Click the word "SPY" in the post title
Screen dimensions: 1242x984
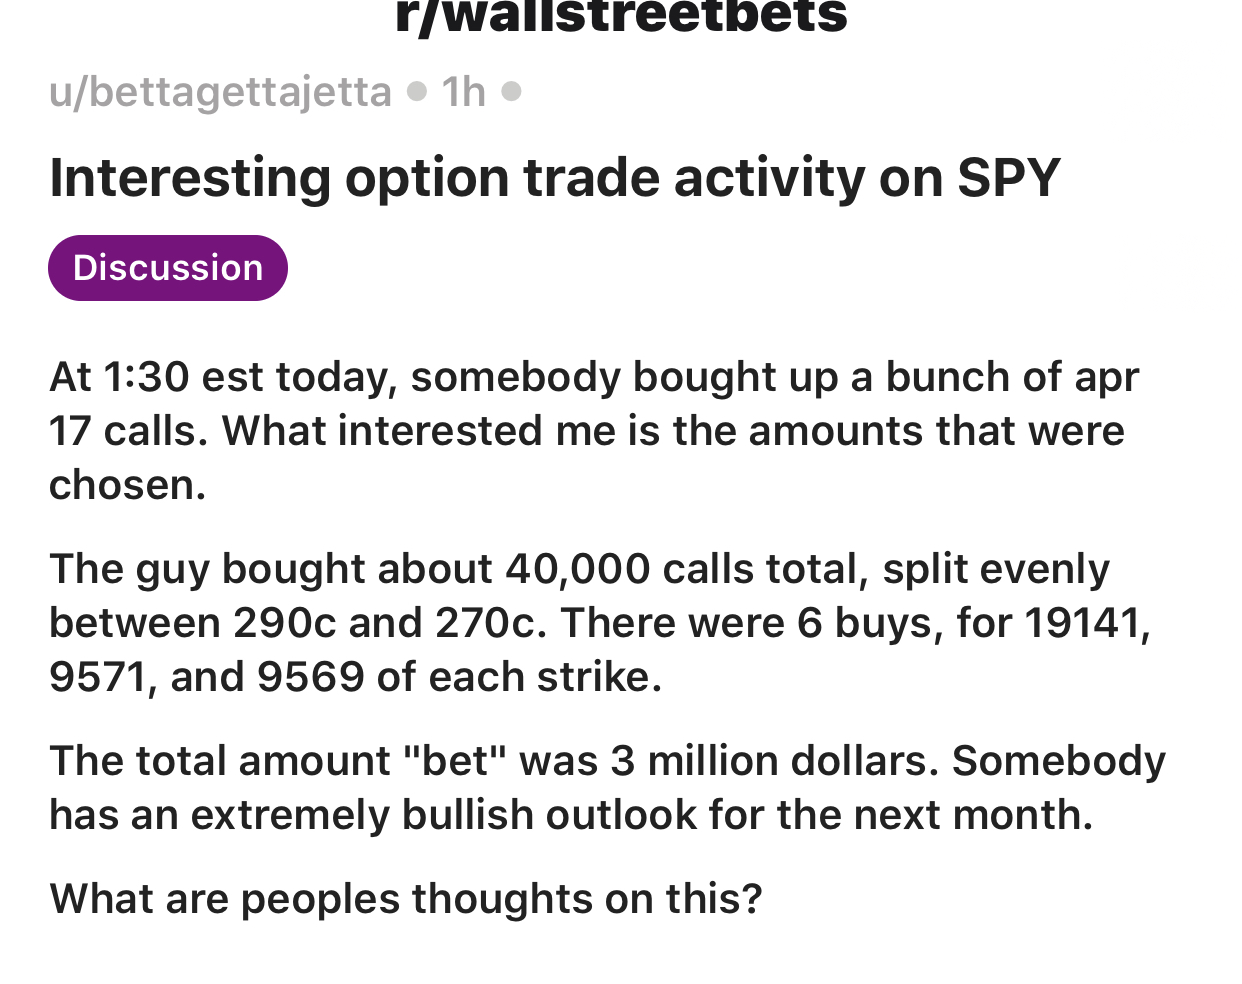[1008, 178]
